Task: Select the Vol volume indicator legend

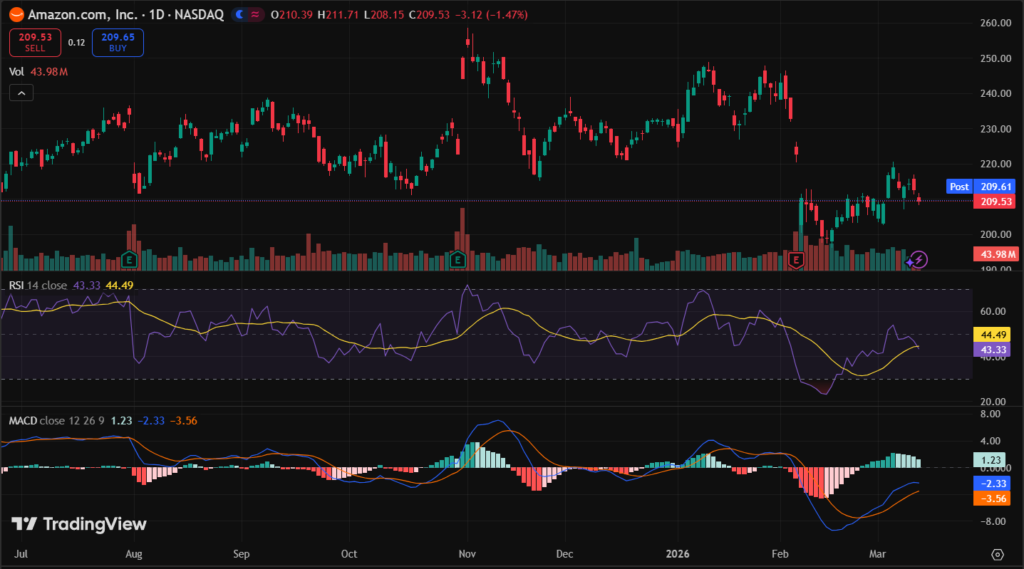Action: (x=17, y=71)
